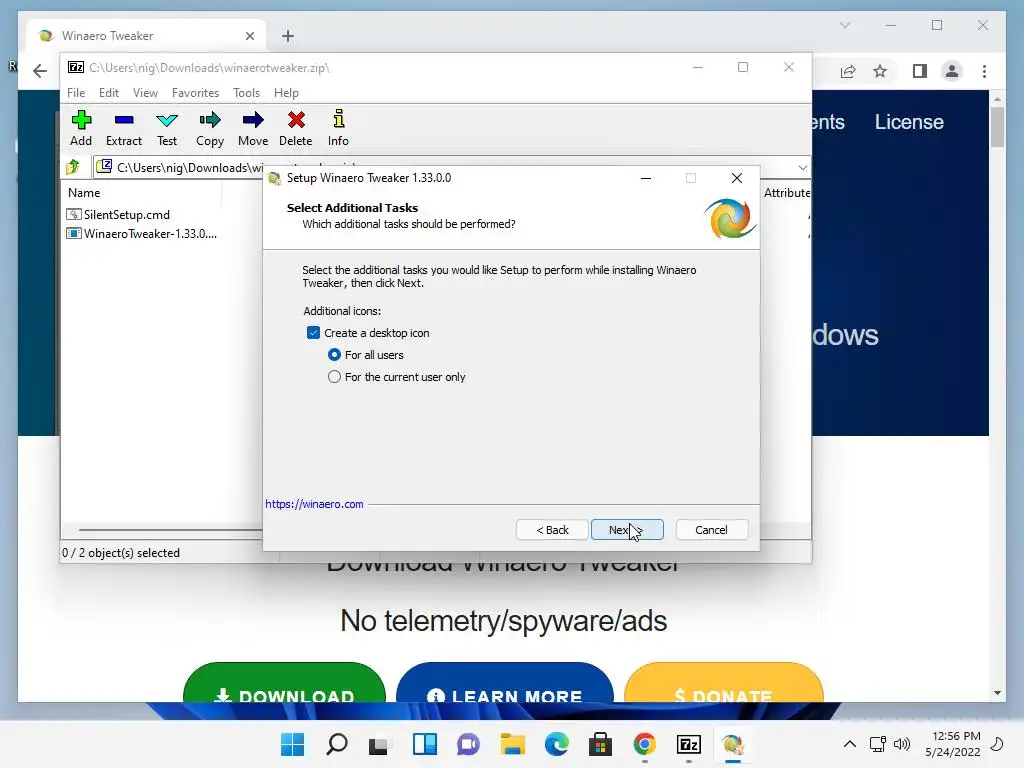Image resolution: width=1024 pixels, height=768 pixels.
Task: Click the Winaero Tweaker setup taskbar icon
Action: pyautogui.click(x=733, y=744)
